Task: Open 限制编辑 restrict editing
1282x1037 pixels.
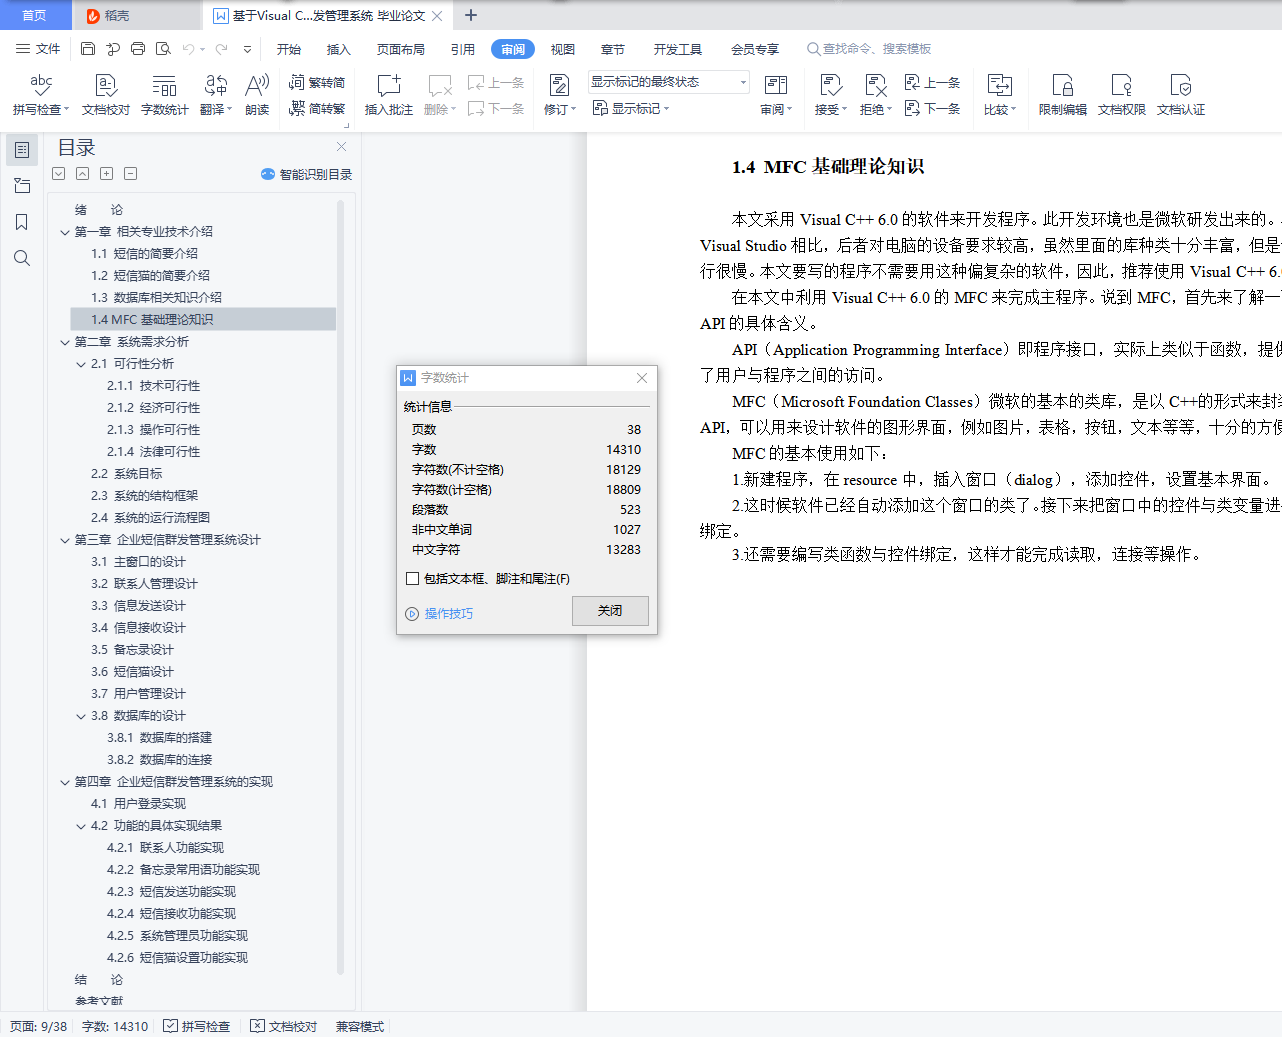Action: [x=1062, y=94]
